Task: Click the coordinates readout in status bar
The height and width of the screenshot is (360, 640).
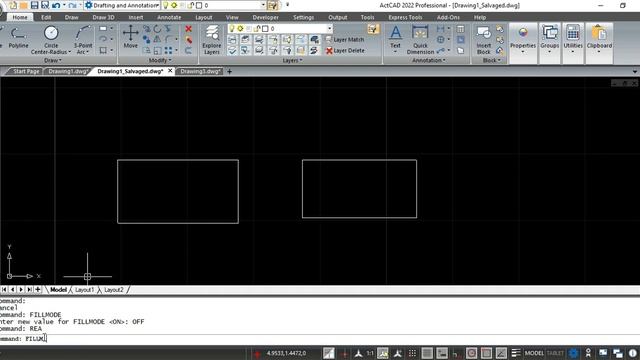Action: 286,353
